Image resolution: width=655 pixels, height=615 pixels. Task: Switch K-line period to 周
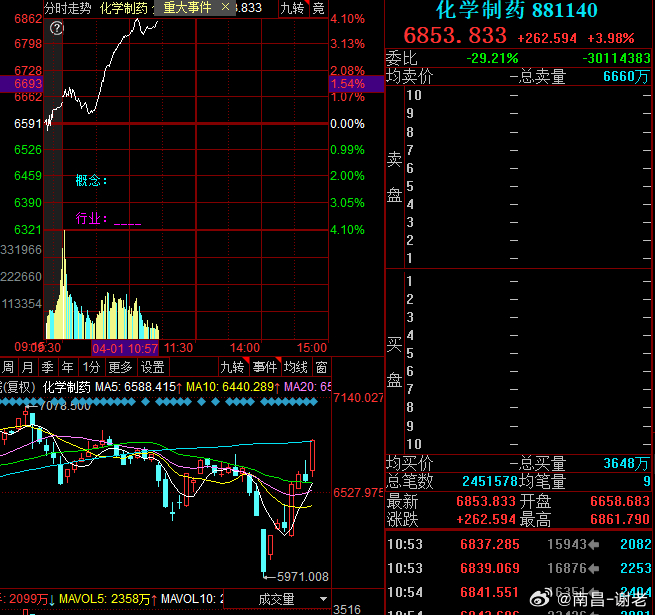8,367
